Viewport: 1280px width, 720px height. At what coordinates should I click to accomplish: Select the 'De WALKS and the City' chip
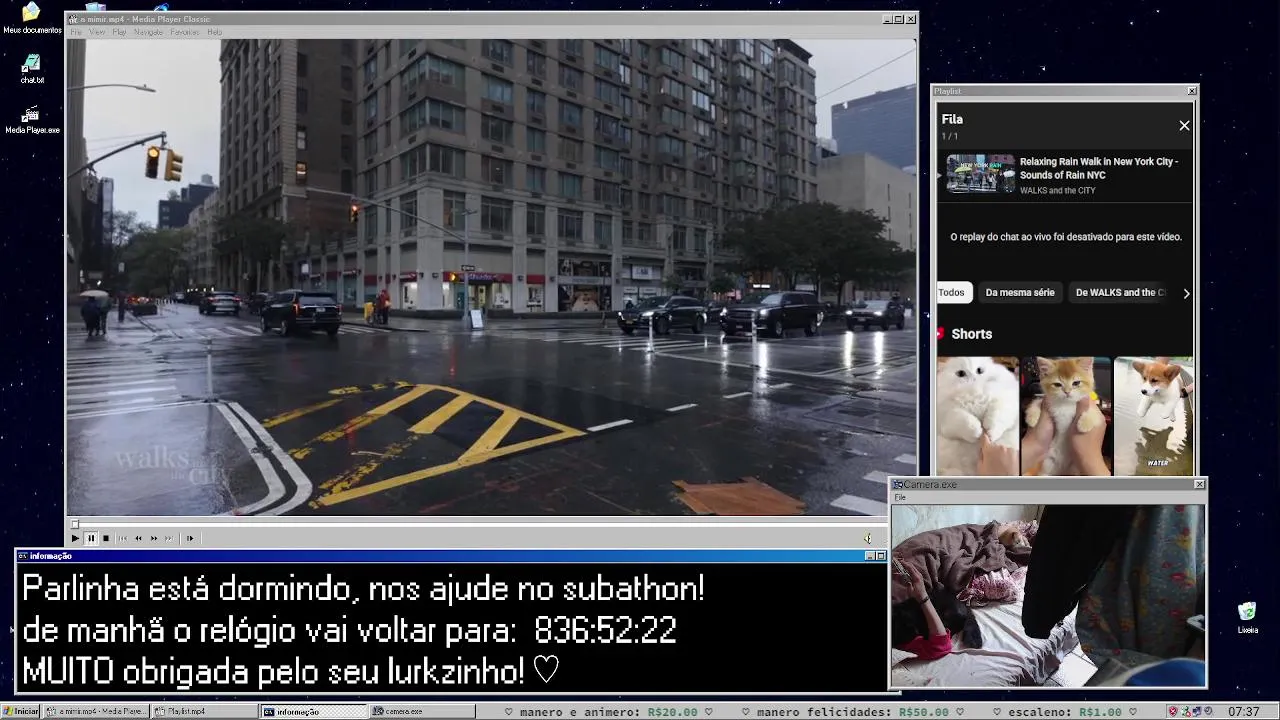click(x=1120, y=292)
